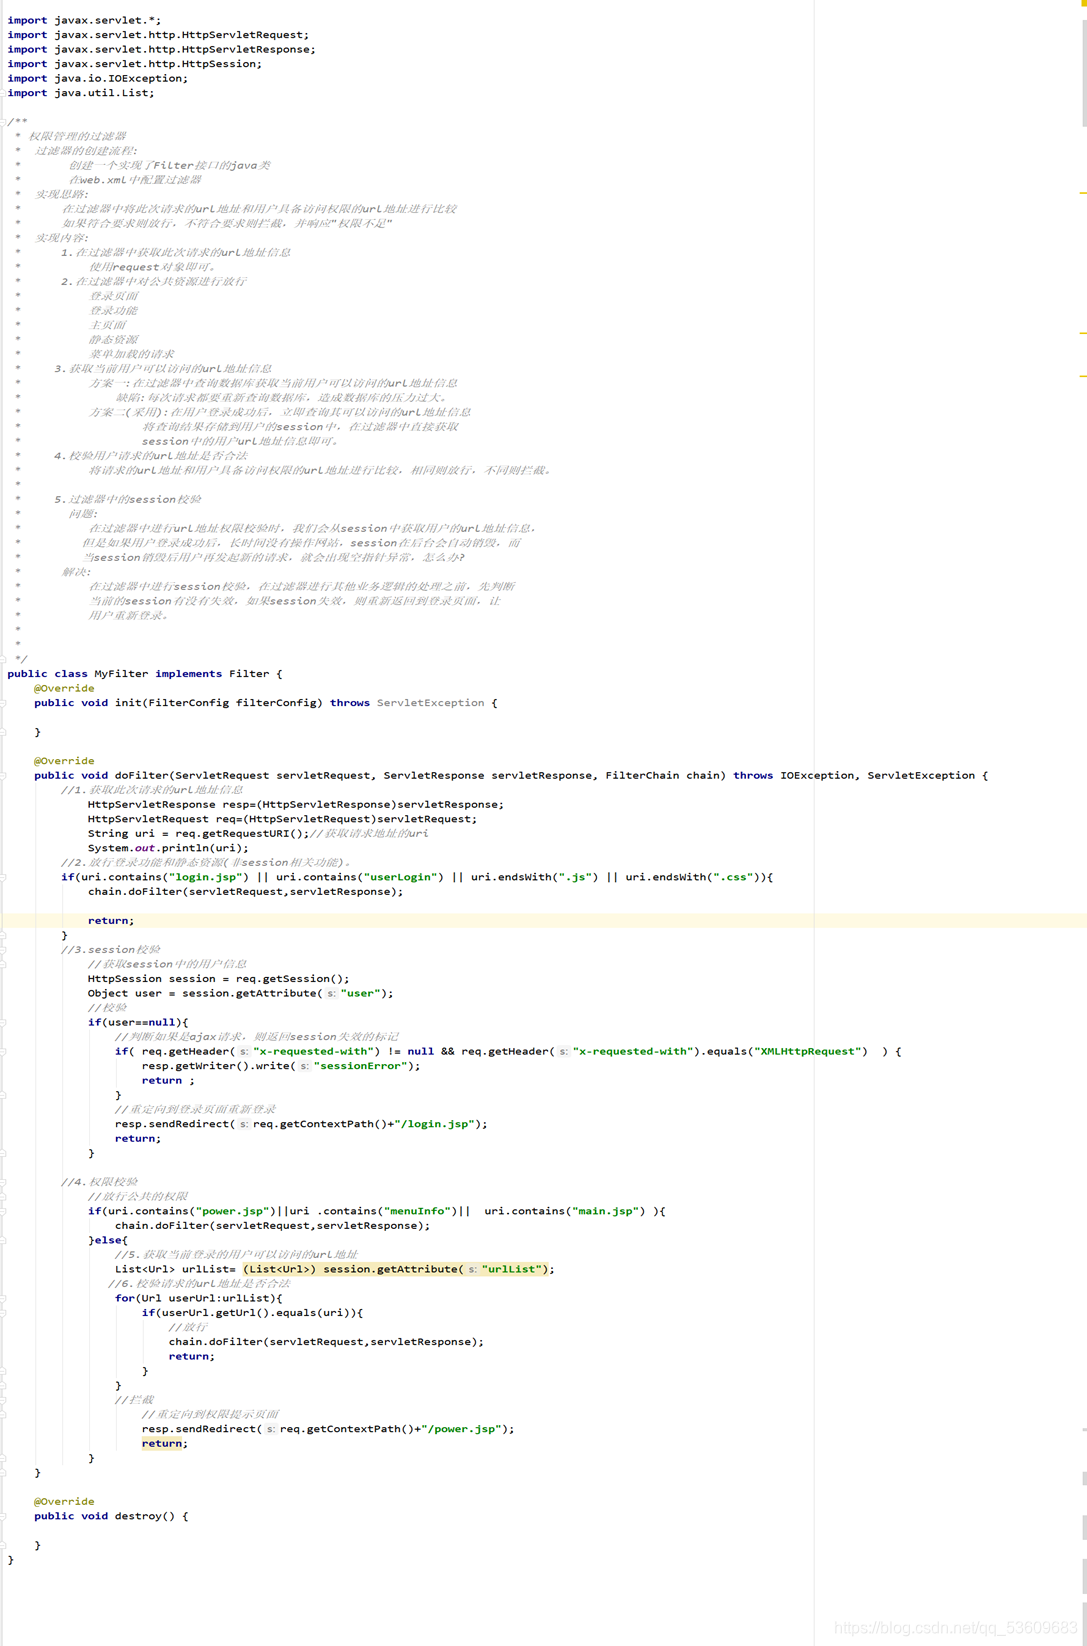Click the import java.io.IOException line
Image resolution: width=1087 pixels, height=1646 pixels.
[x=97, y=78]
